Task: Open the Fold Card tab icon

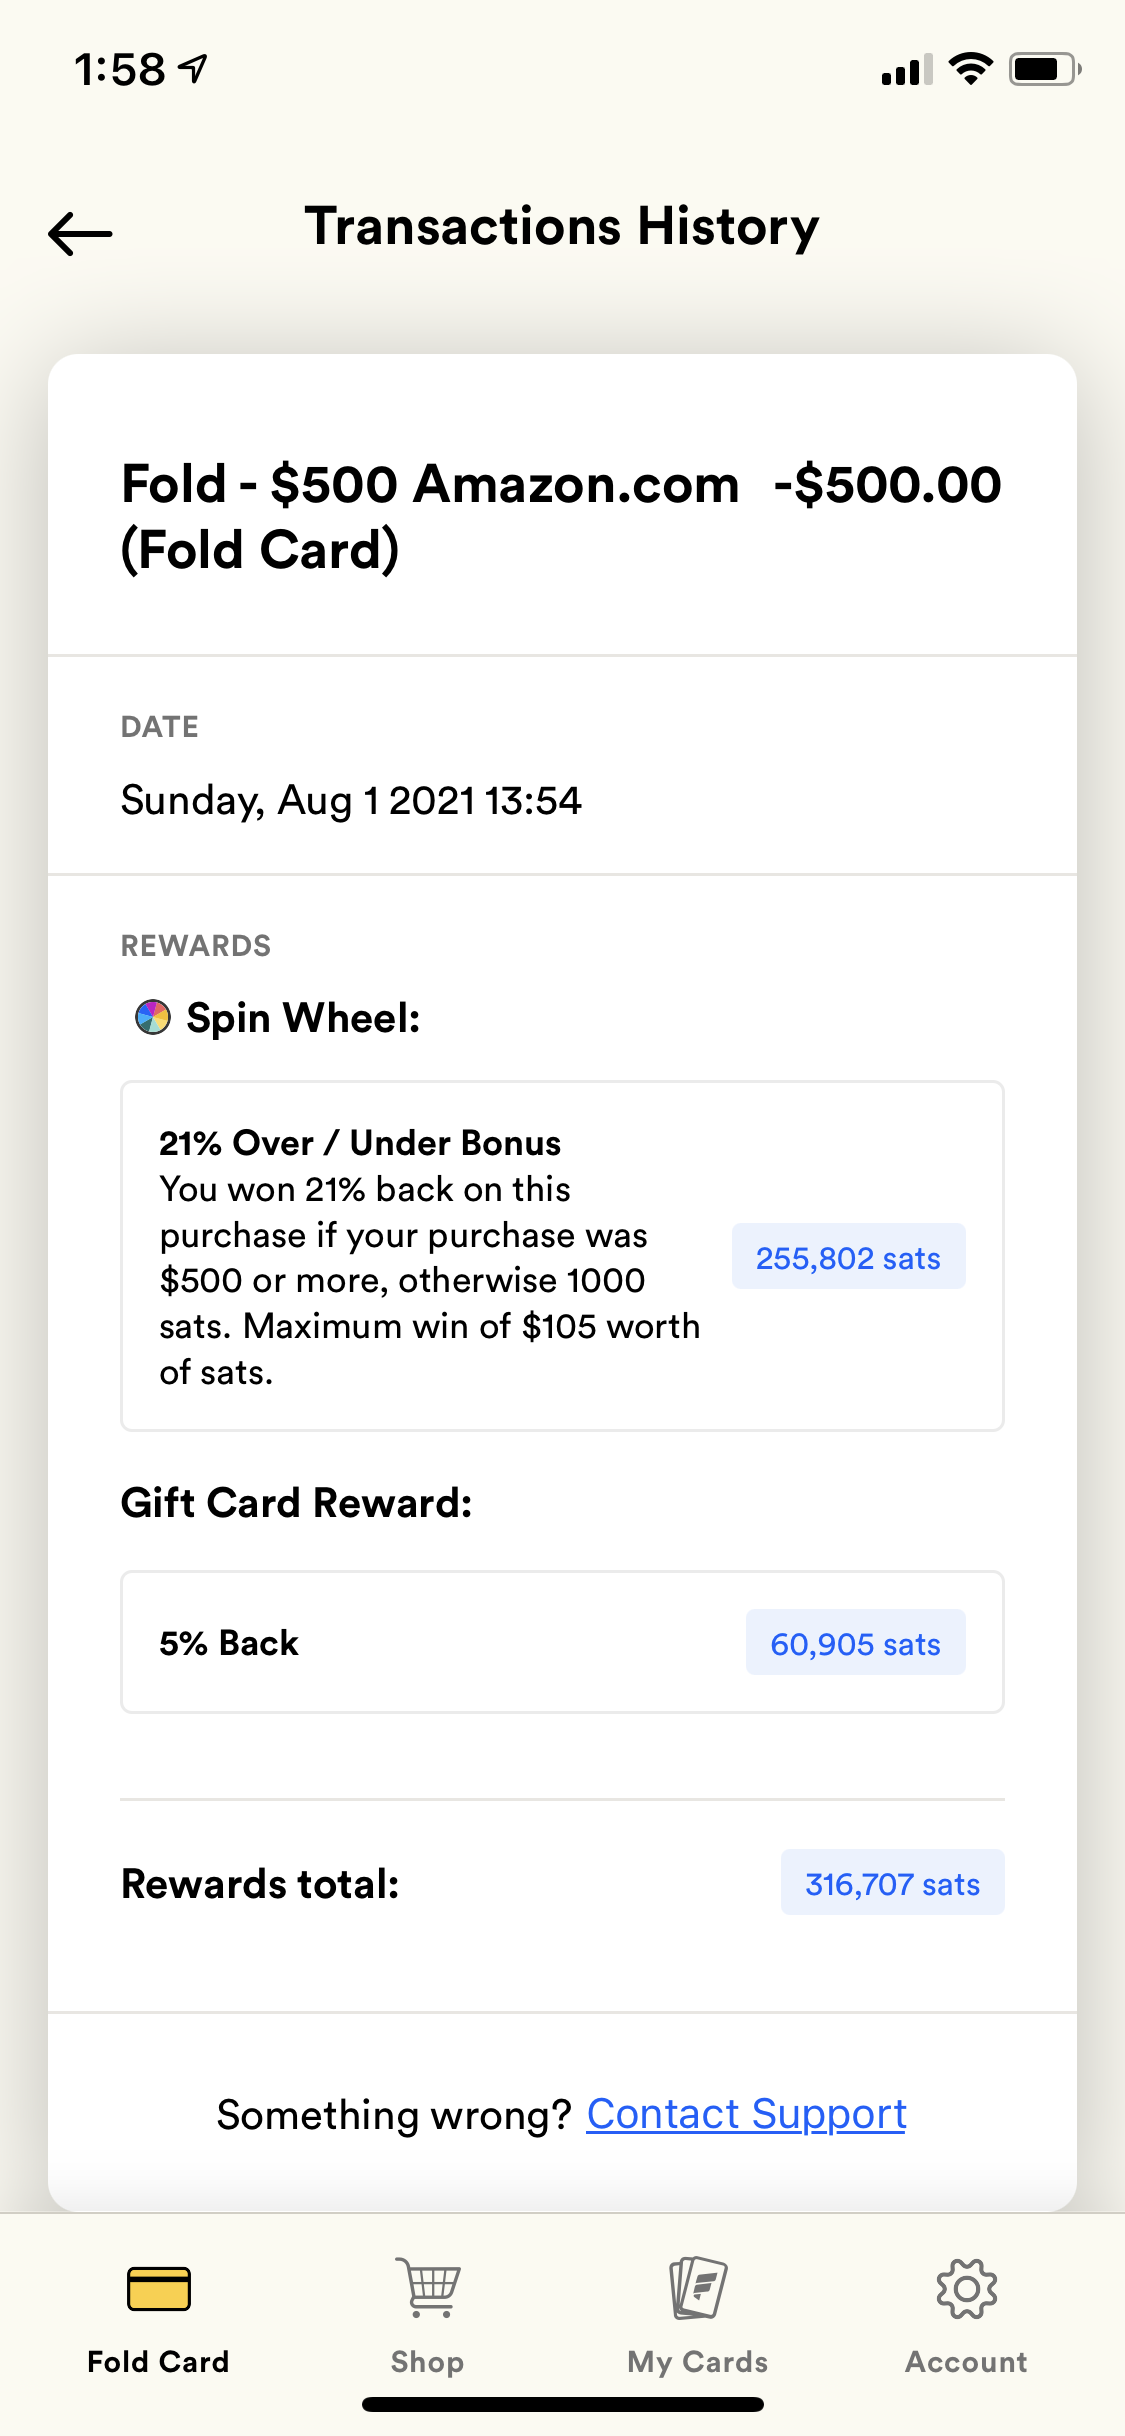Action: pos(159,2288)
